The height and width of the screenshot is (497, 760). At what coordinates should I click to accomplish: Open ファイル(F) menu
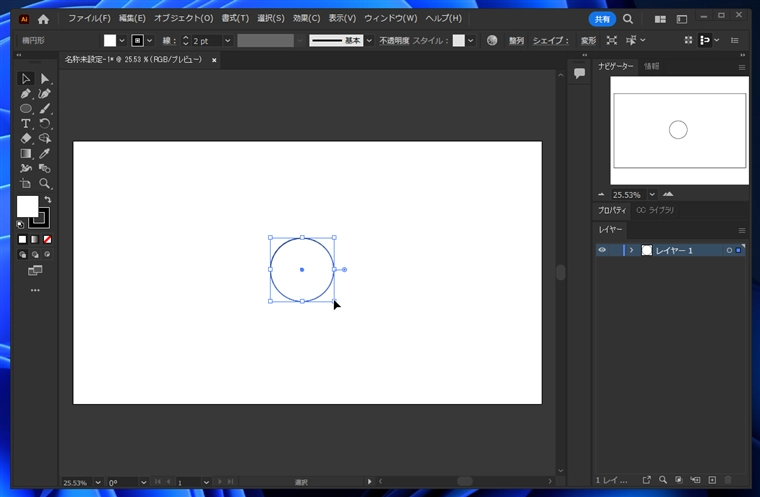pos(89,18)
